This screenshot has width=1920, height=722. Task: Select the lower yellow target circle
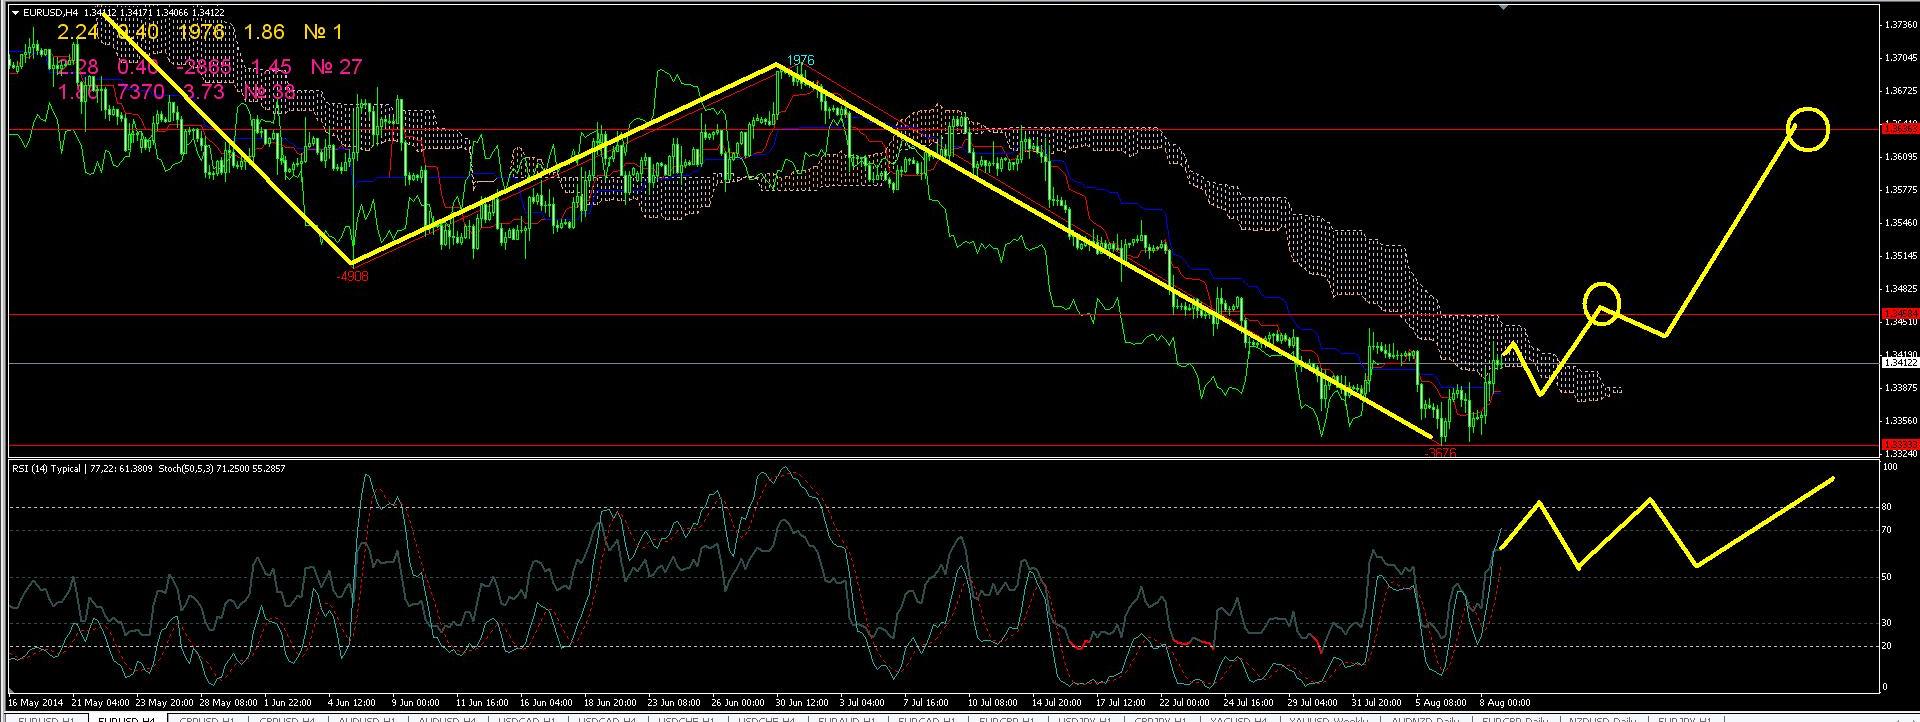[x=1602, y=302]
